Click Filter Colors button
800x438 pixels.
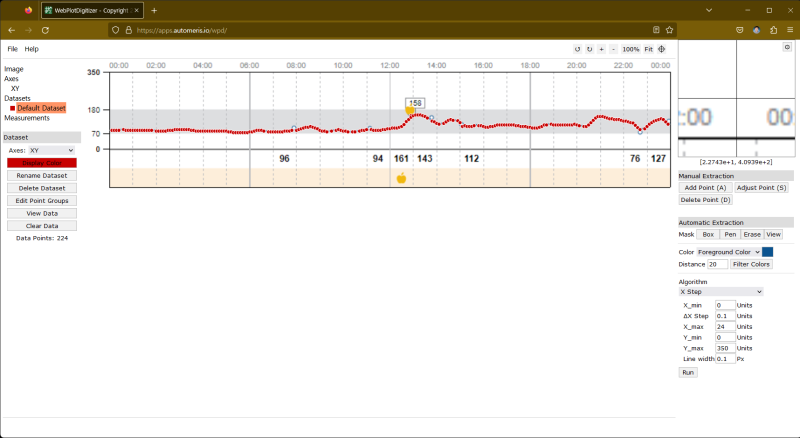pos(751,264)
